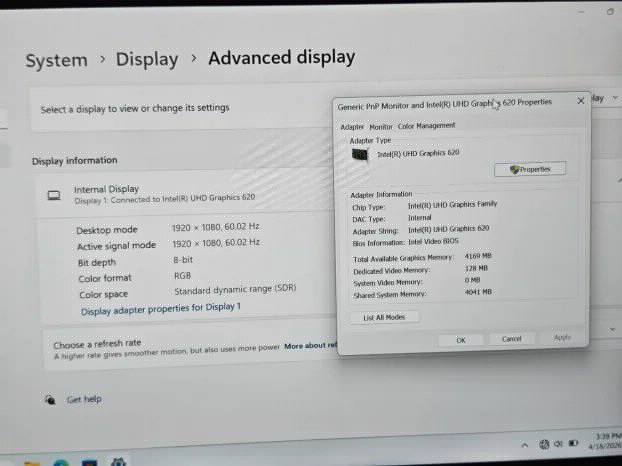
Task: Click the Apply button
Action: click(562, 338)
